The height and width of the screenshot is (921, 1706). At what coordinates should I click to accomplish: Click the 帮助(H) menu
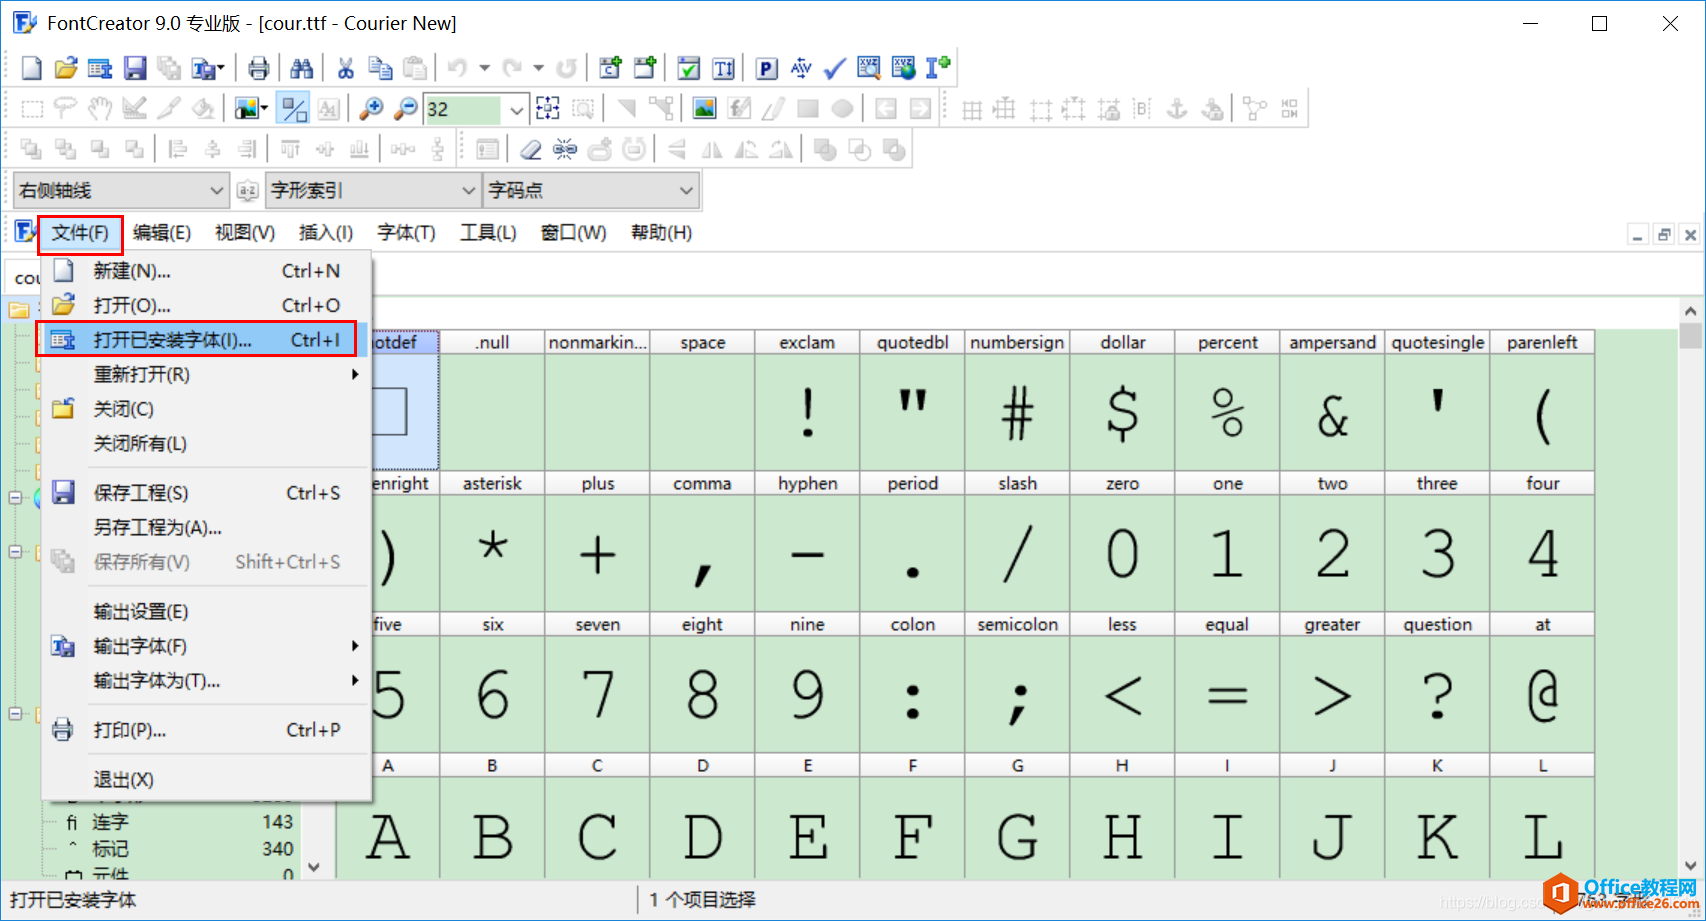(661, 233)
